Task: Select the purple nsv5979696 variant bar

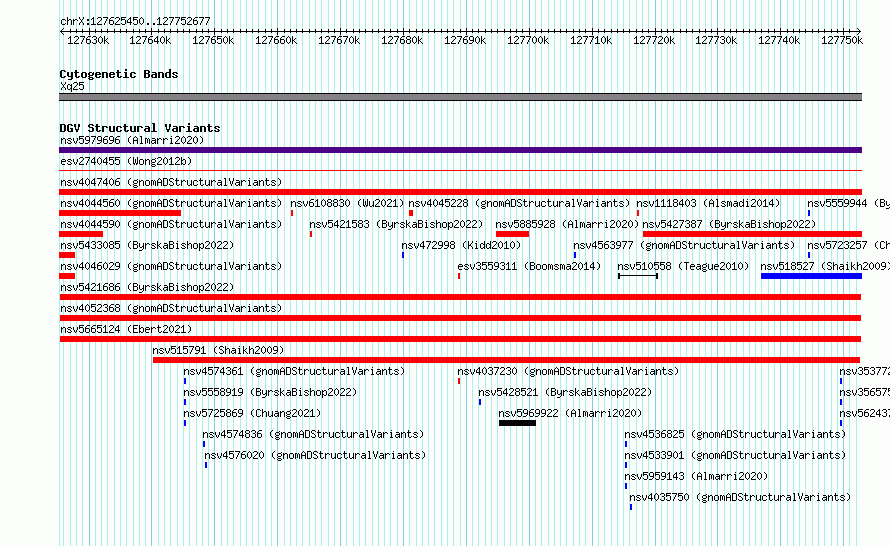Action: 460,150
